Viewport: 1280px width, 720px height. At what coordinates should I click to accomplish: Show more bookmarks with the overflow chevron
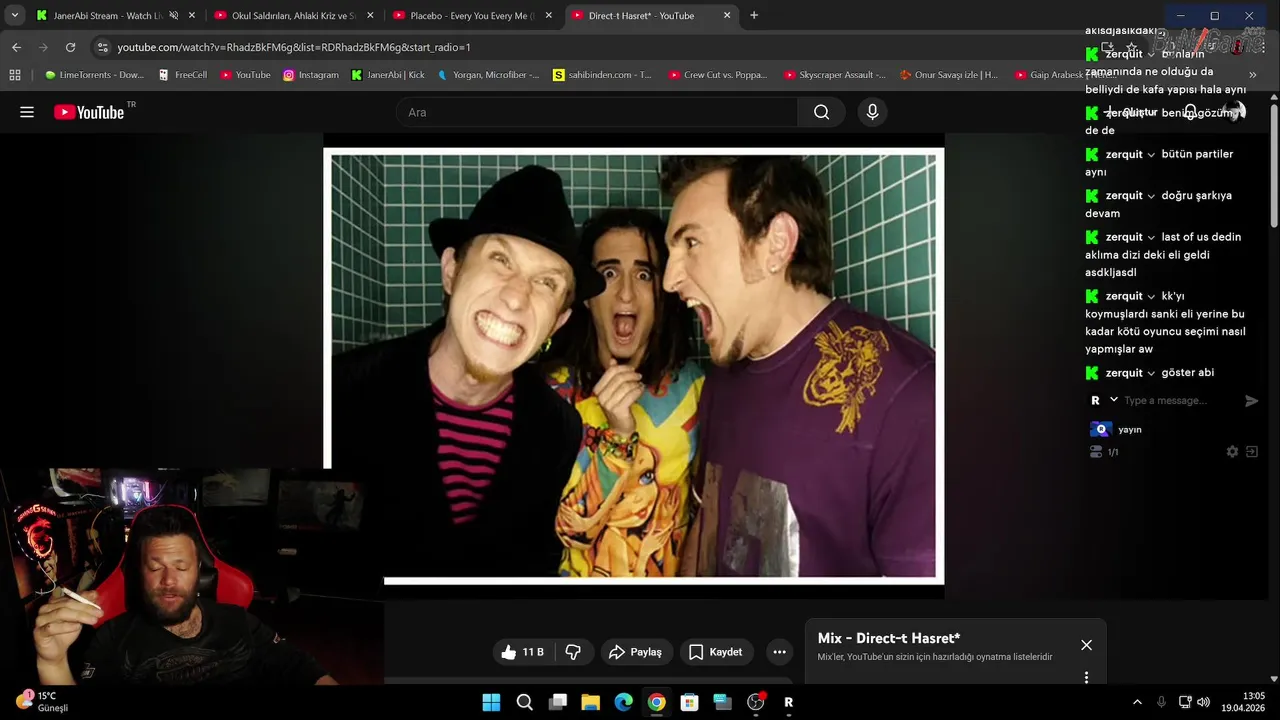pos(1252,75)
